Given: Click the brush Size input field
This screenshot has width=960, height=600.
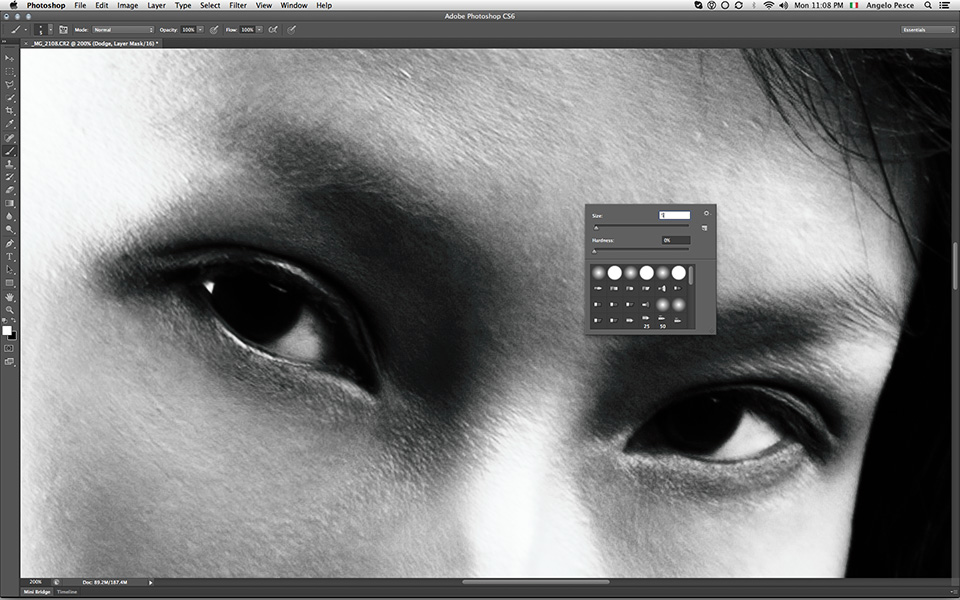Looking at the screenshot, I should [x=675, y=215].
